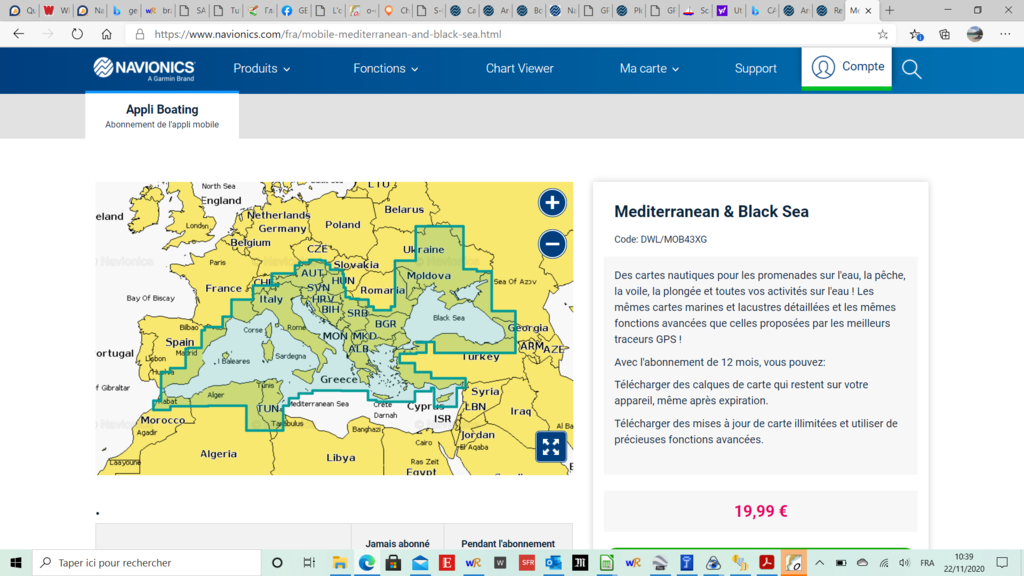Open the Chart Viewer page
Screen dimensions: 1024x576
click(x=519, y=69)
